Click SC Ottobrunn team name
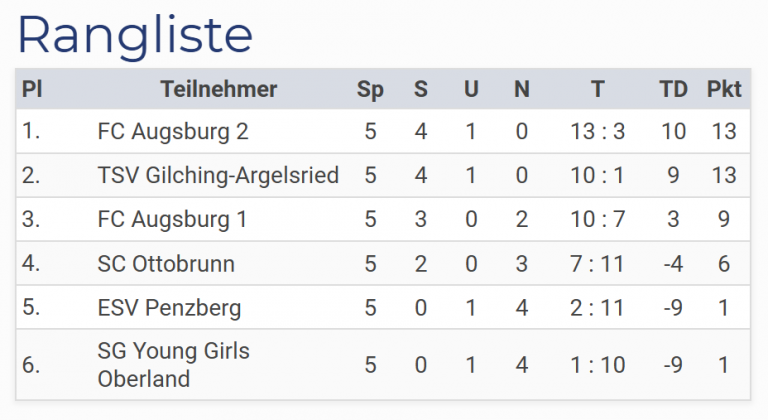 coord(166,264)
